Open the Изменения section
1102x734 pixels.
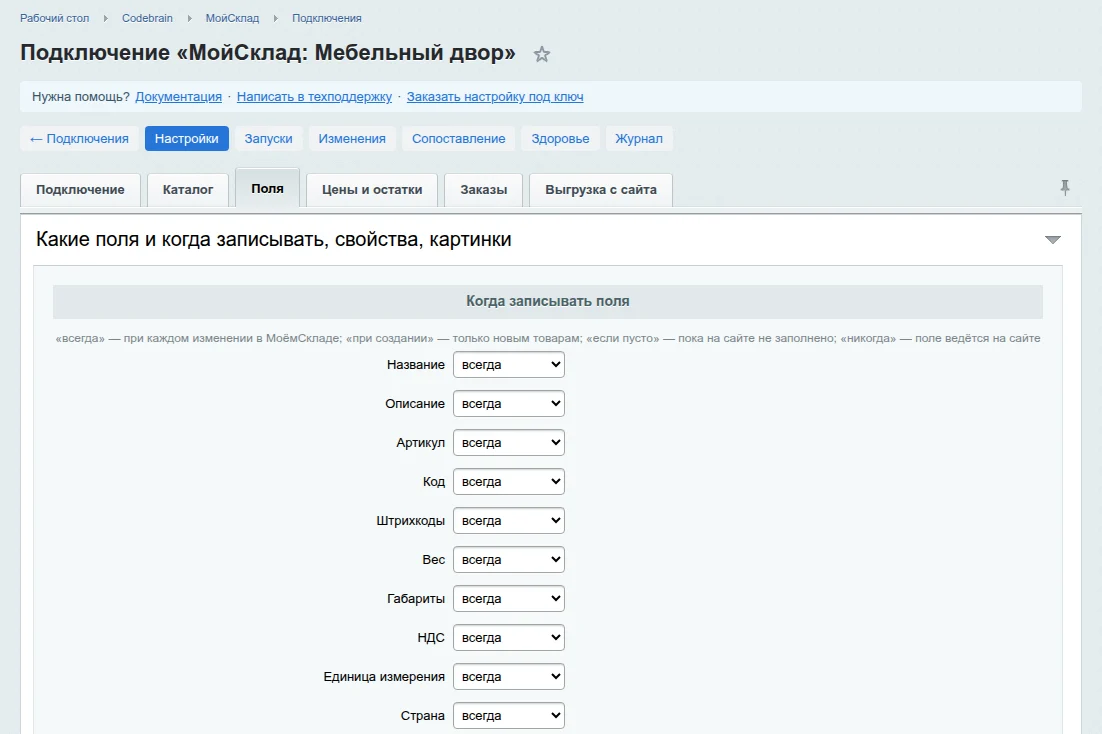(352, 139)
